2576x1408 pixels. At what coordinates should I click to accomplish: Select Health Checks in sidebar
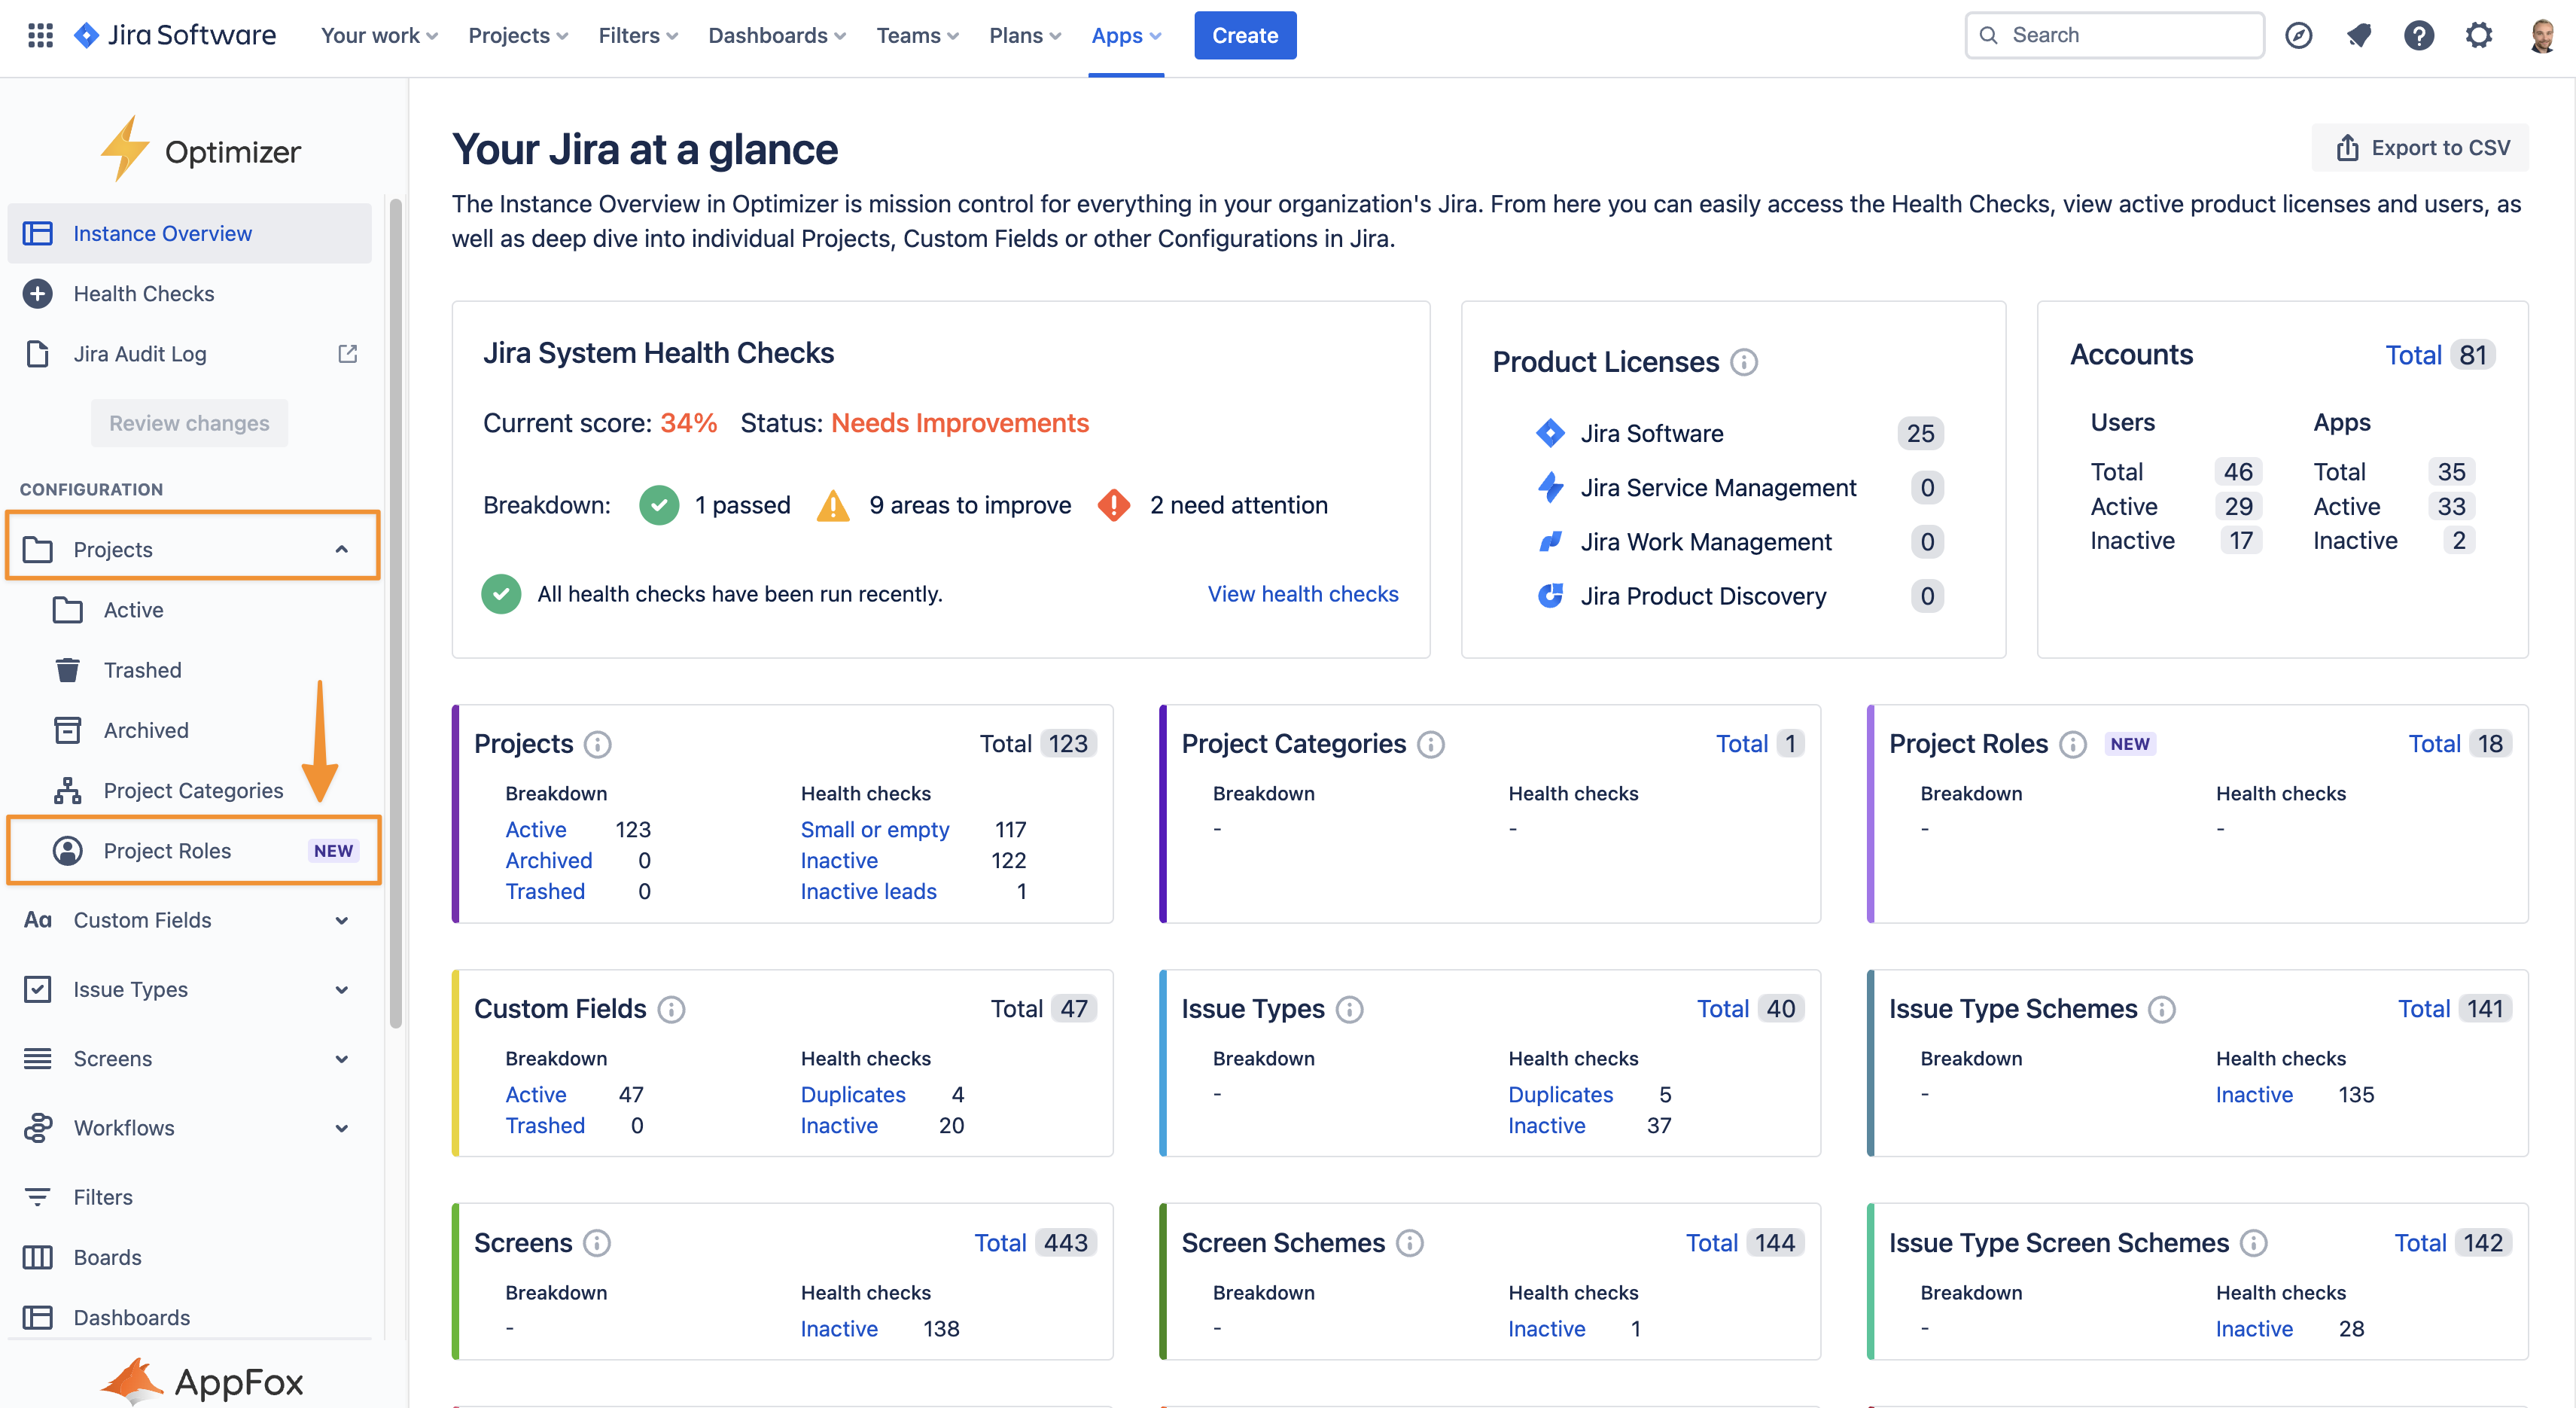[x=144, y=294]
